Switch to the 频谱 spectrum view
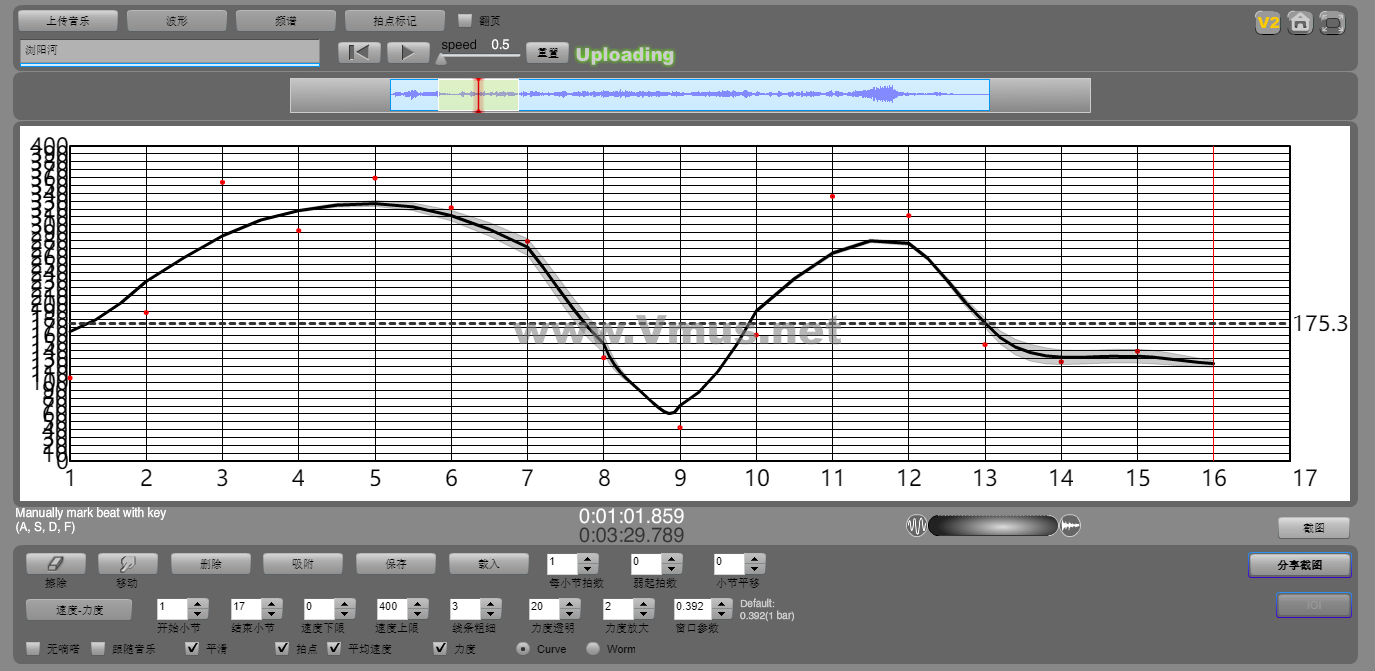Viewport: 1375px width, 671px height. (286, 20)
